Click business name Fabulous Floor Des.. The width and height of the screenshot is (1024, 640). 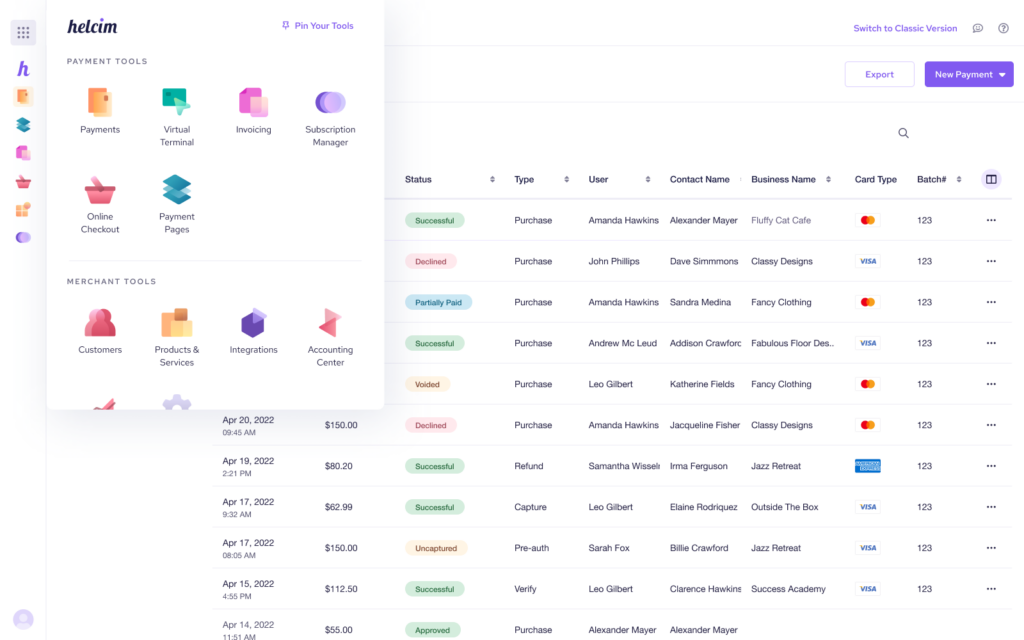[x=792, y=344]
